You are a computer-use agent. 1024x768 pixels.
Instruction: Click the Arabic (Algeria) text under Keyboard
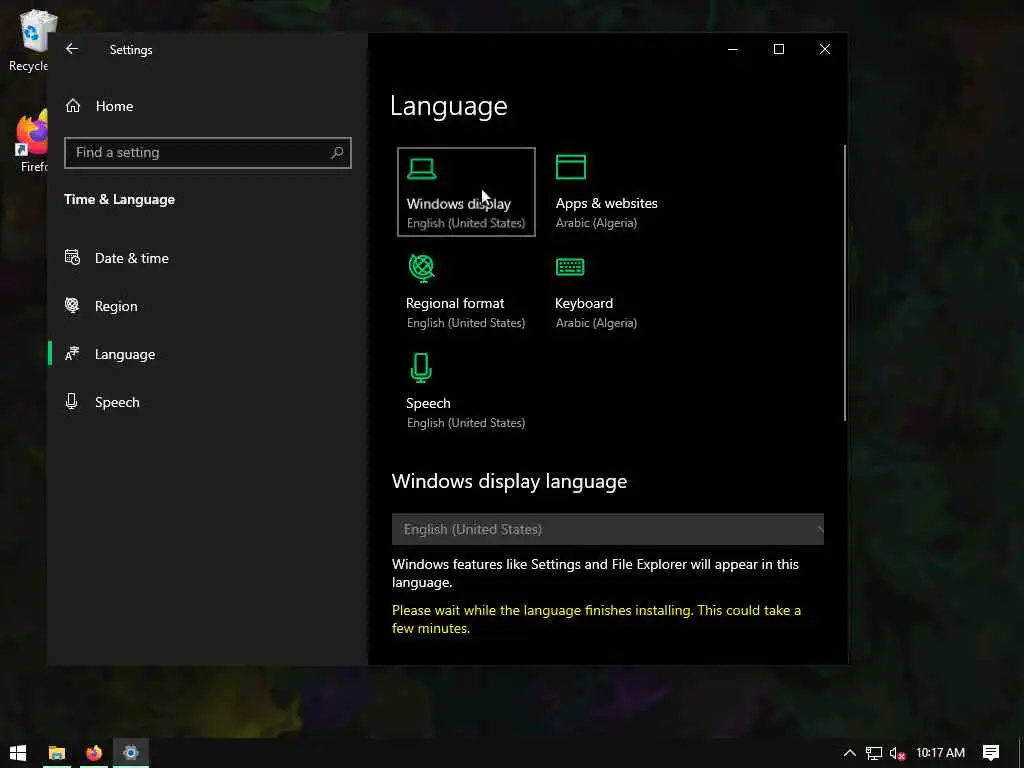(596, 323)
